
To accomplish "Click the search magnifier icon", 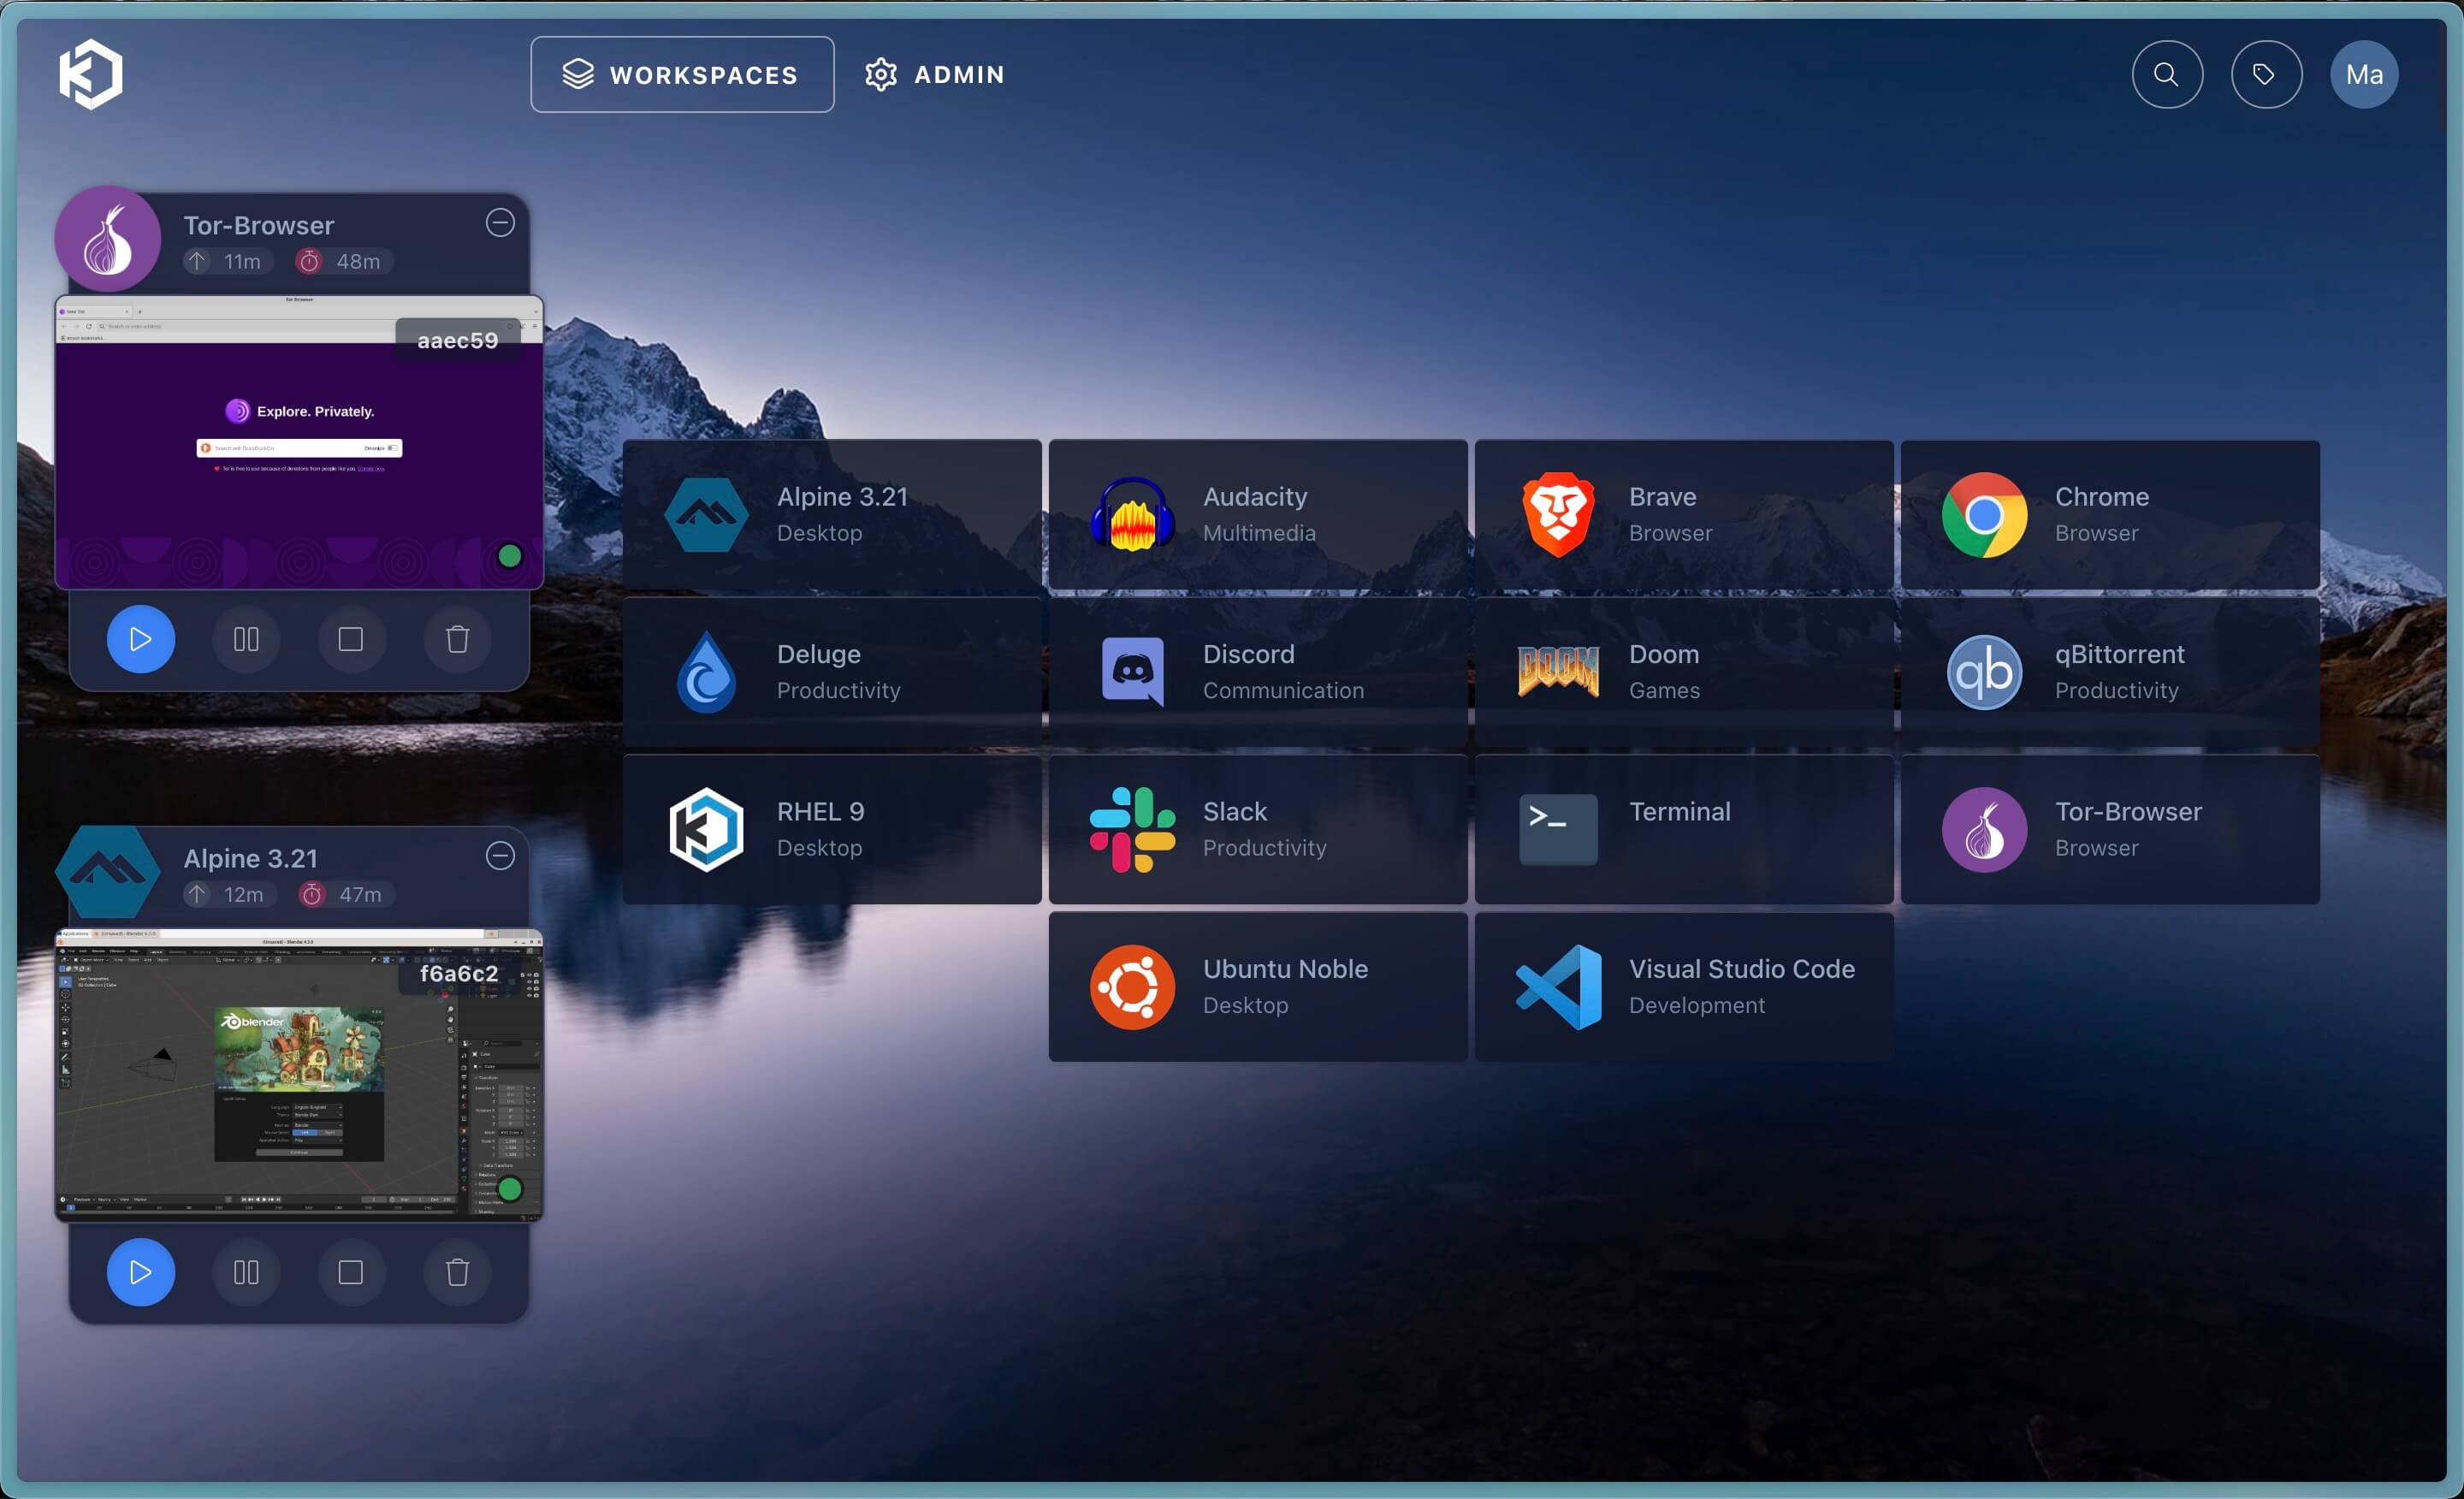I will pyautogui.click(x=2166, y=75).
